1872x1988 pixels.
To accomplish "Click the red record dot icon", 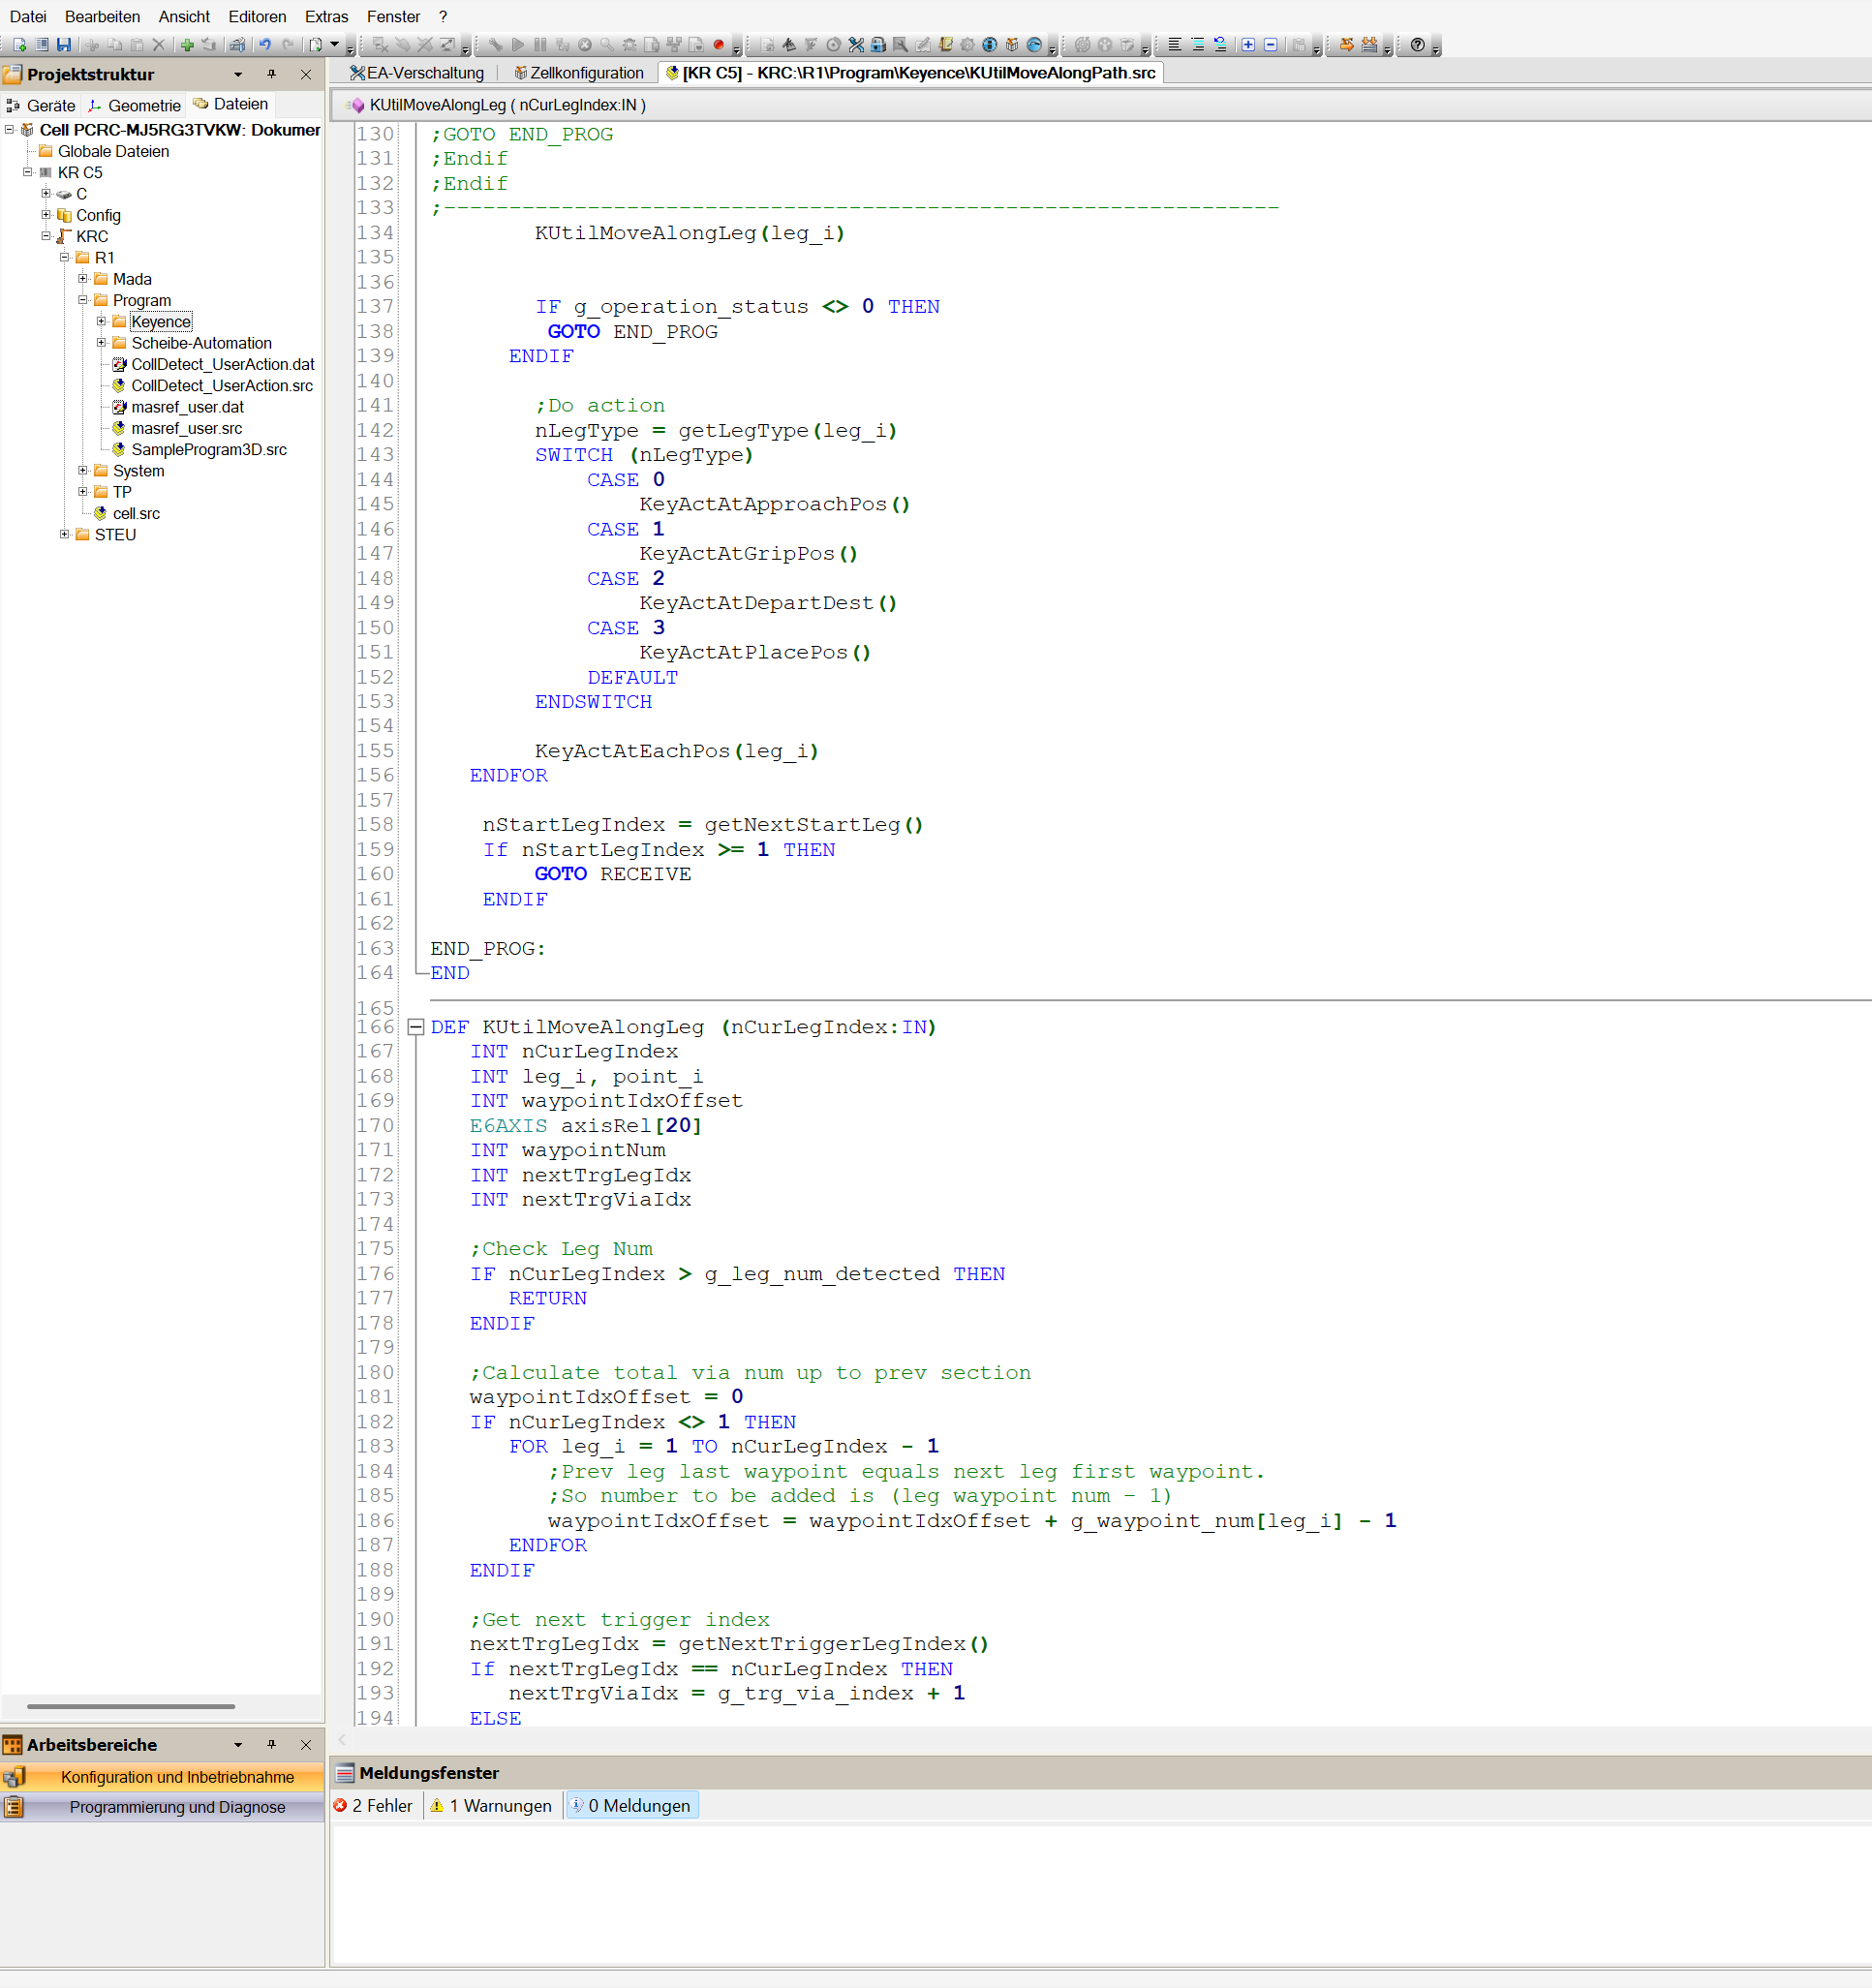I will coord(718,45).
